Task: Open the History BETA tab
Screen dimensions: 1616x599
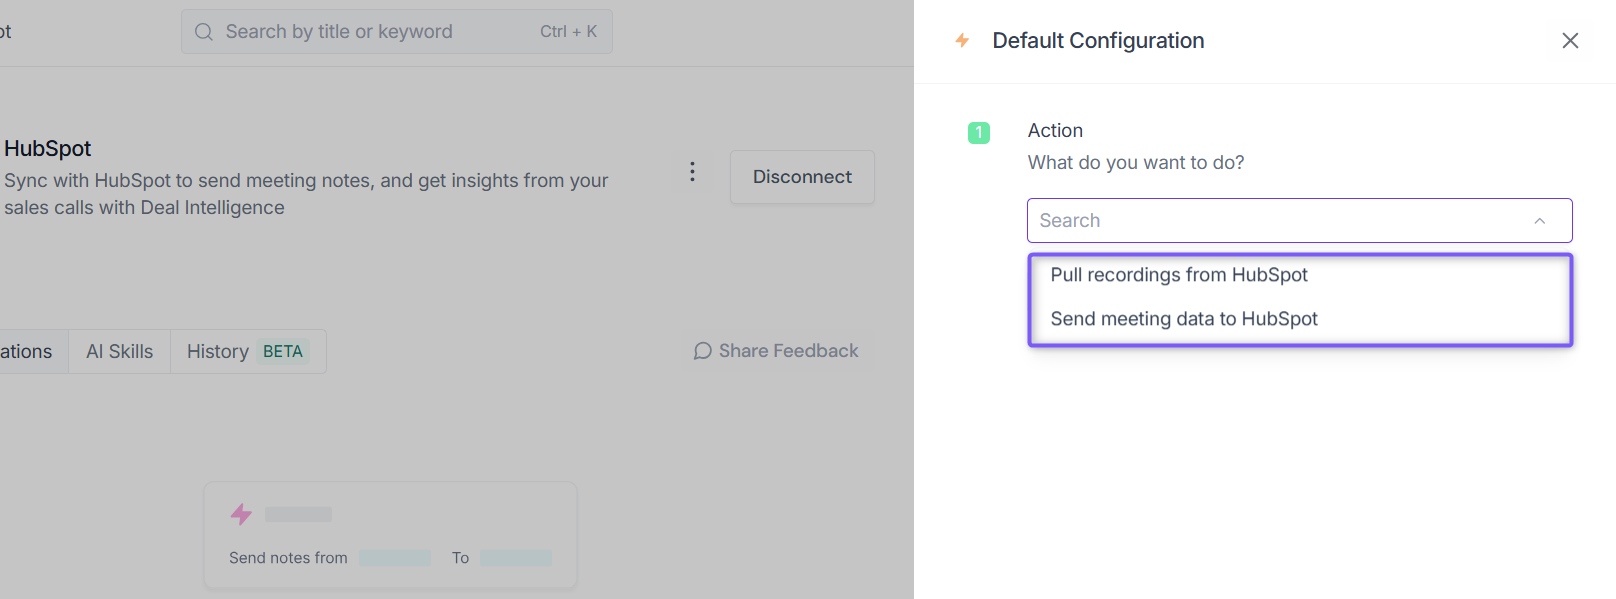Action: point(248,352)
